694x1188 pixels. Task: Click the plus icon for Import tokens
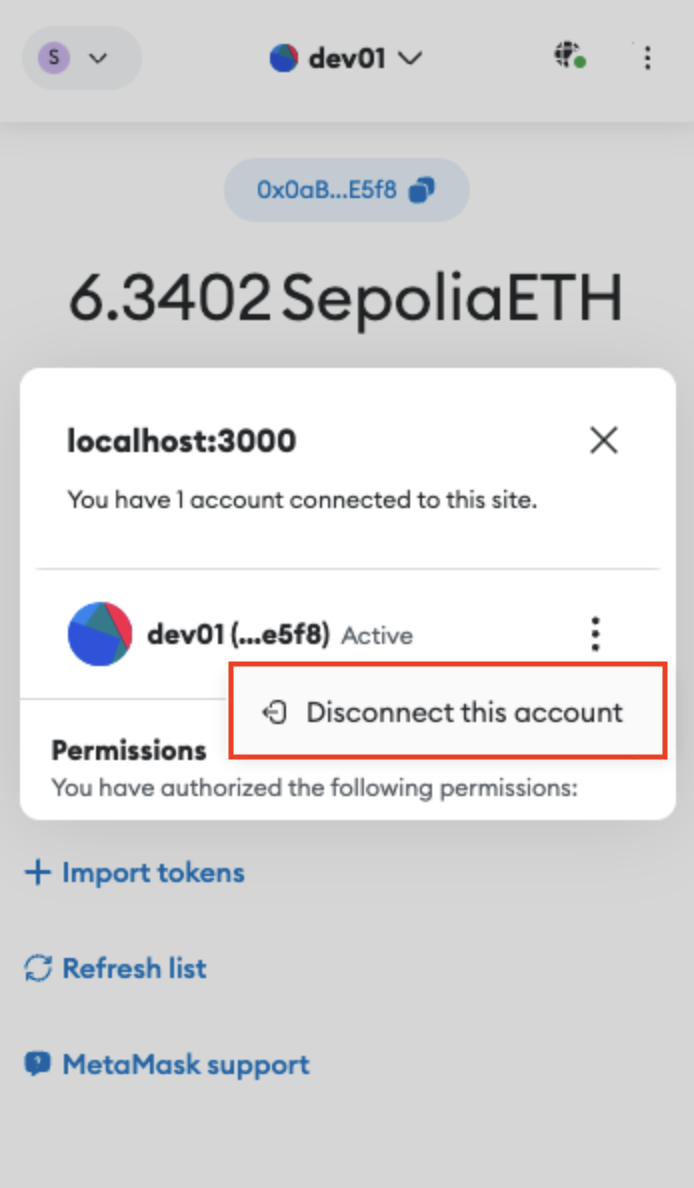[37, 872]
